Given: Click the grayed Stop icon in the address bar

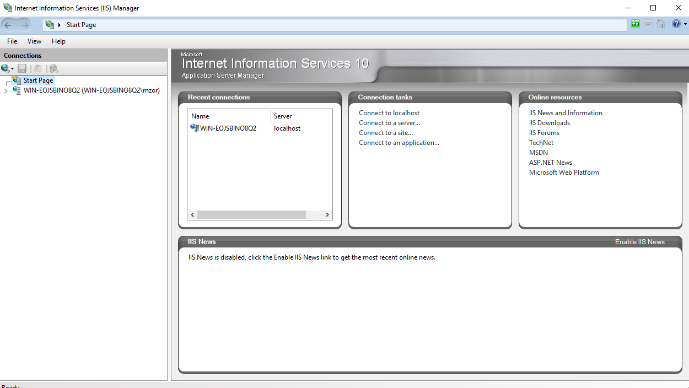Looking at the screenshot, I should click(x=648, y=24).
